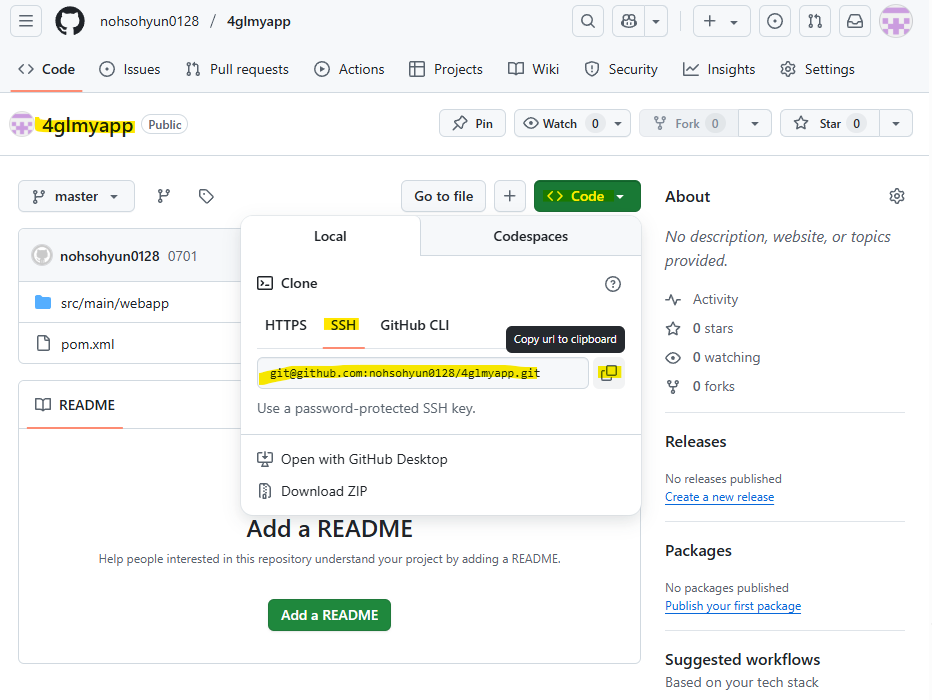Image resolution: width=932 pixels, height=700 pixels.
Task: Toggle the green Code dropdown button
Action: (x=587, y=196)
